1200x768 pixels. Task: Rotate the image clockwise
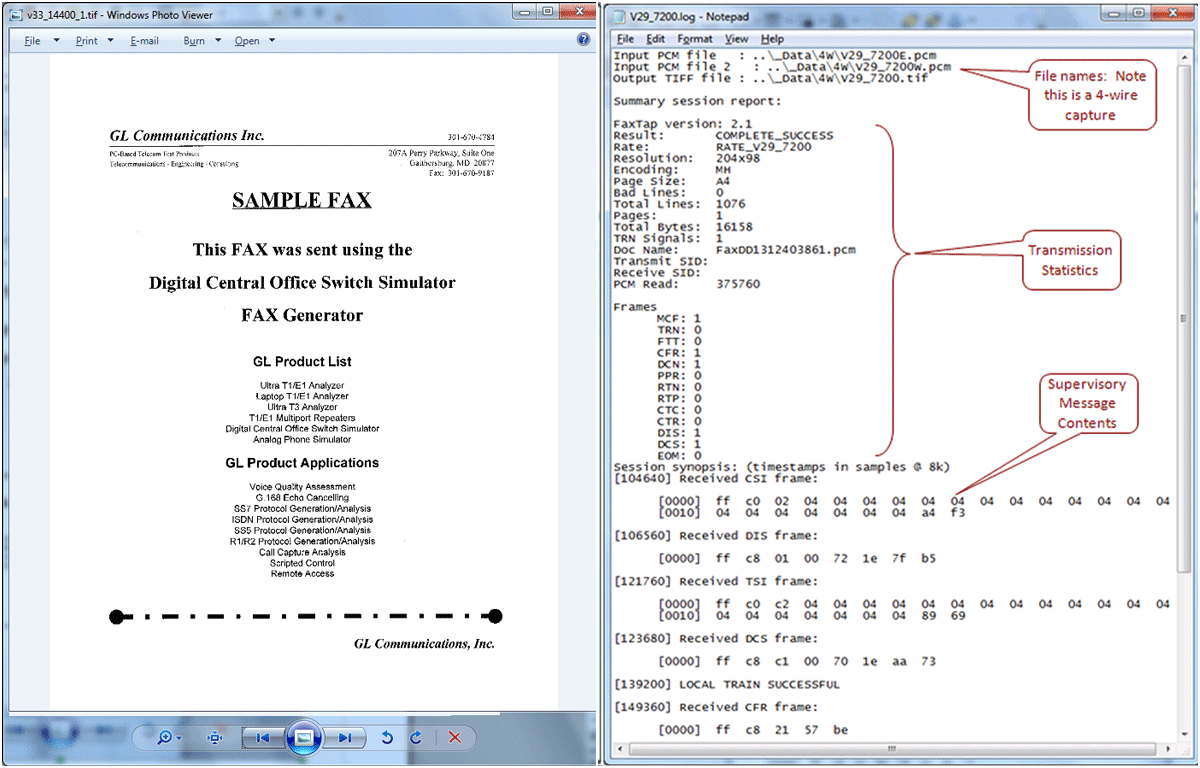coord(416,738)
